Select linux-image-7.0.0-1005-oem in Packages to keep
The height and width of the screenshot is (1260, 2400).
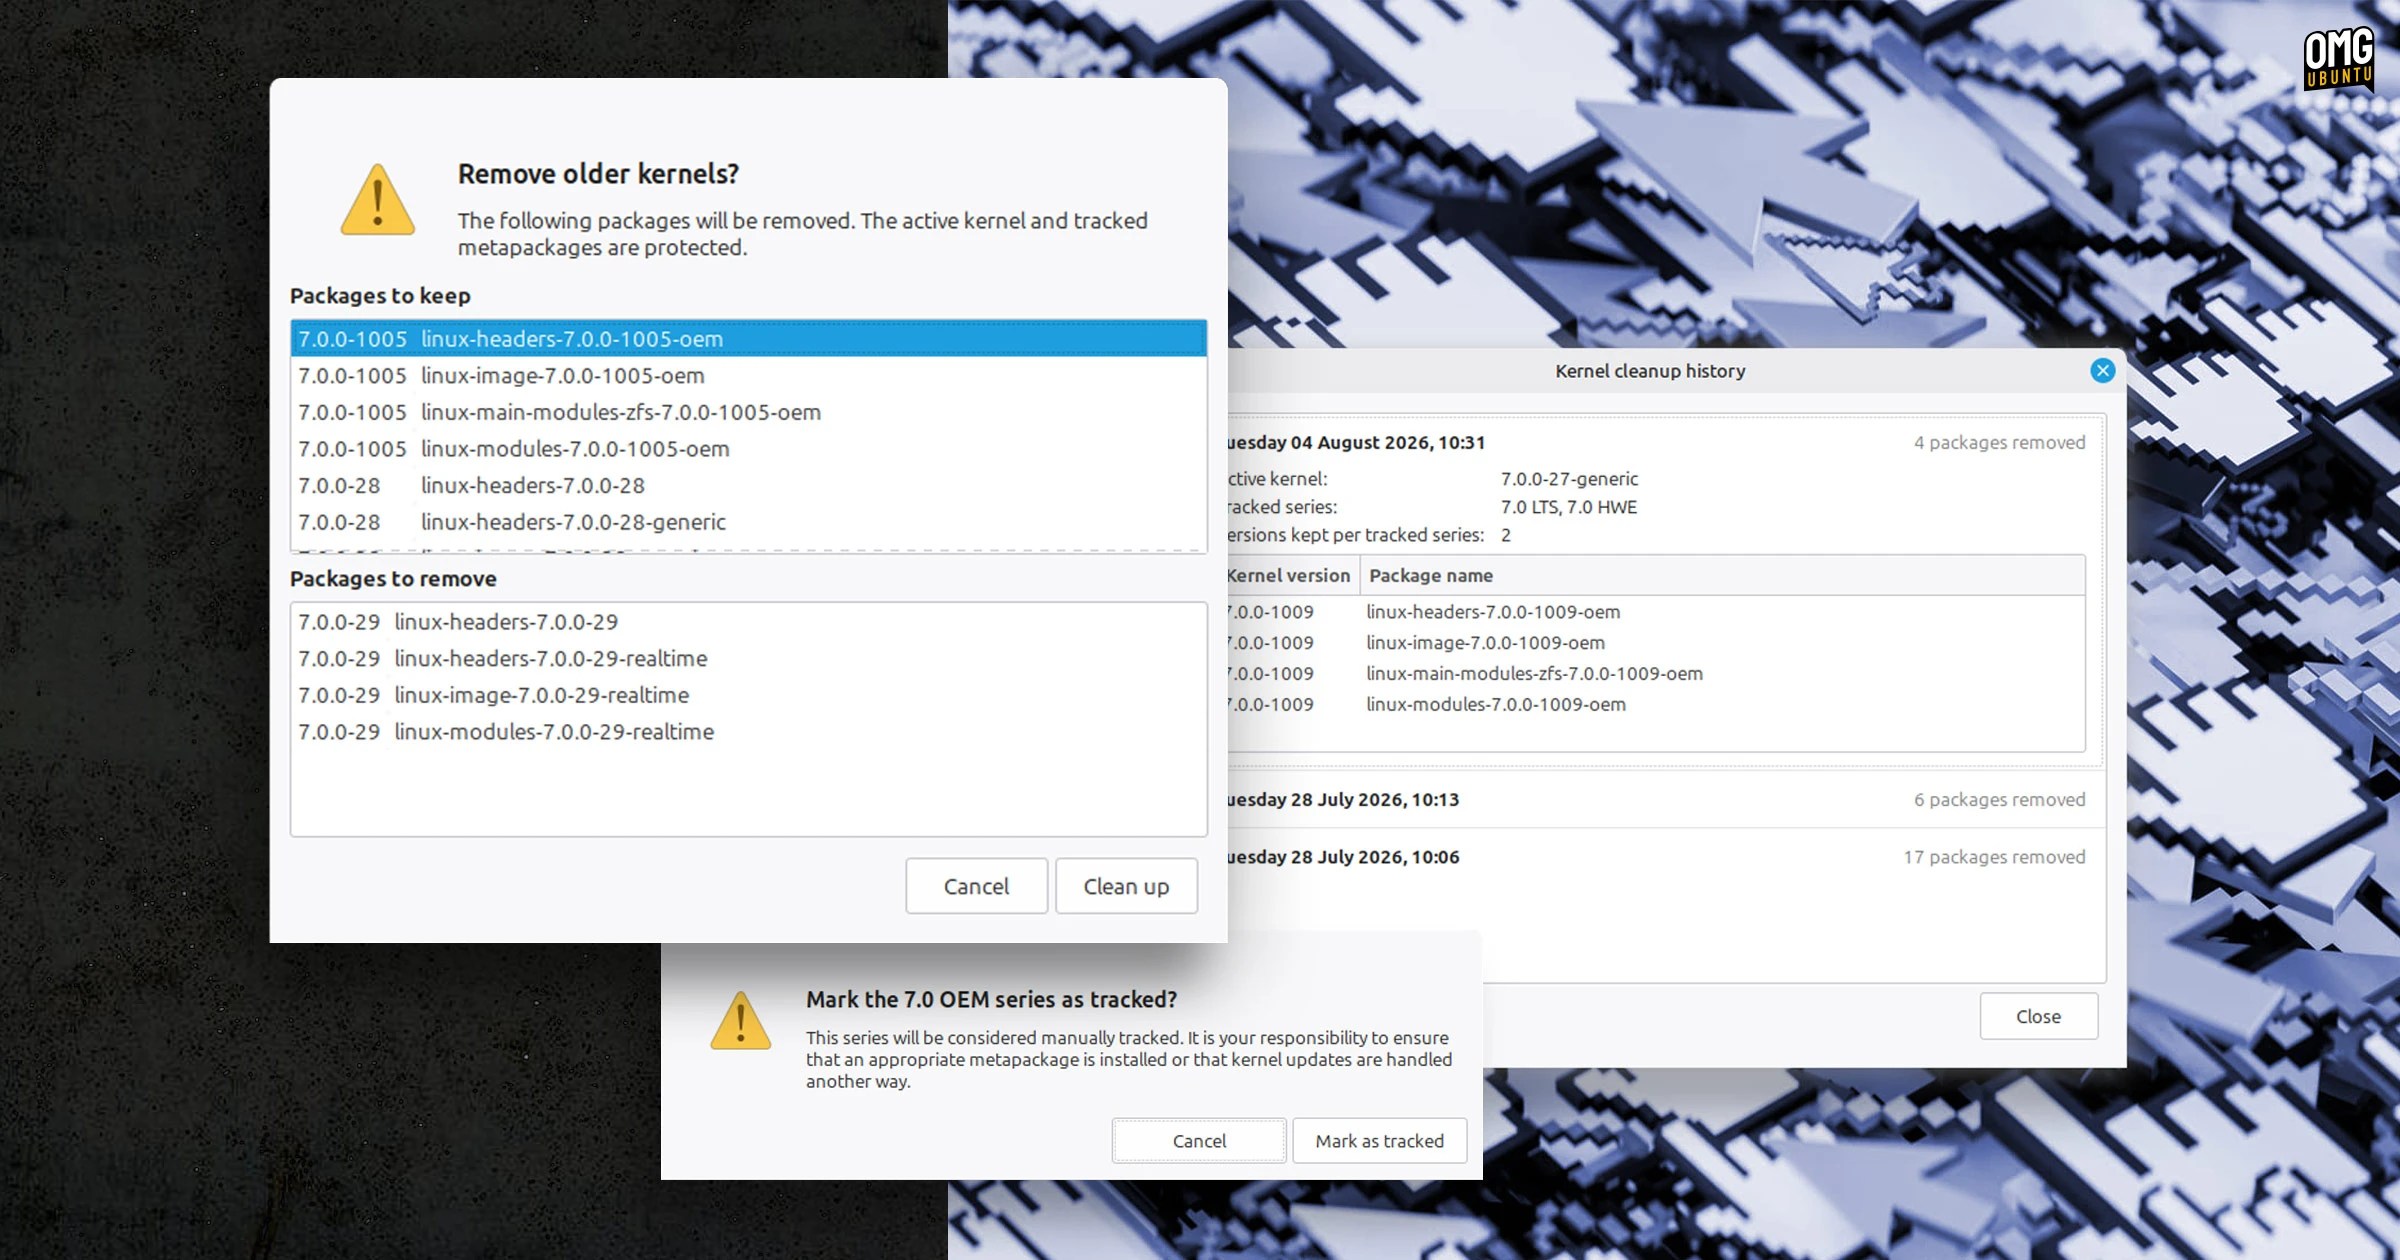click(x=749, y=376)
